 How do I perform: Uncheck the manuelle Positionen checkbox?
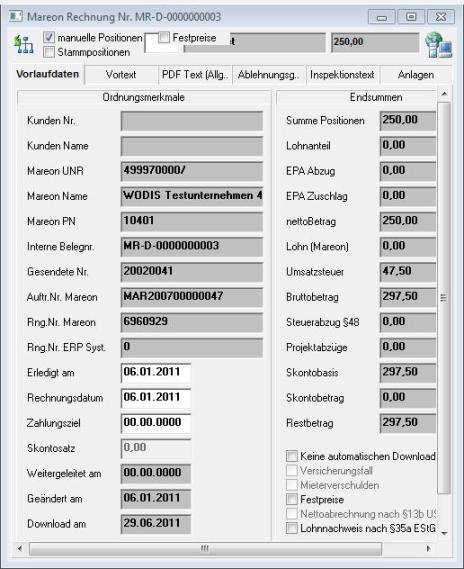(x=49, y=37)
